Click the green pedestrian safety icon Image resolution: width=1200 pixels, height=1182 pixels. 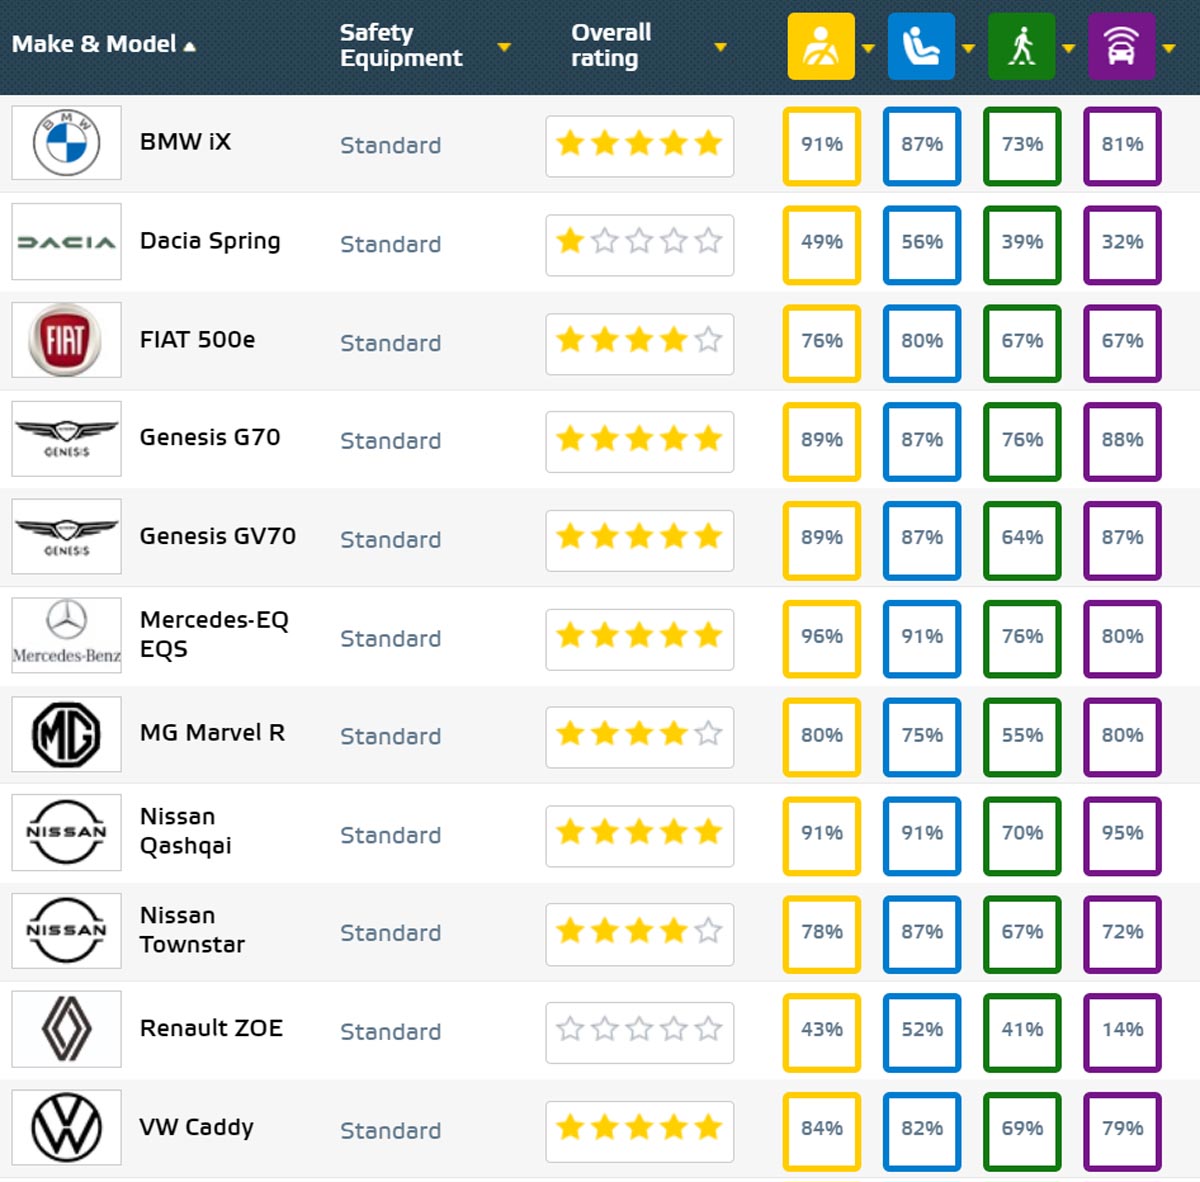coord(1021,46)
